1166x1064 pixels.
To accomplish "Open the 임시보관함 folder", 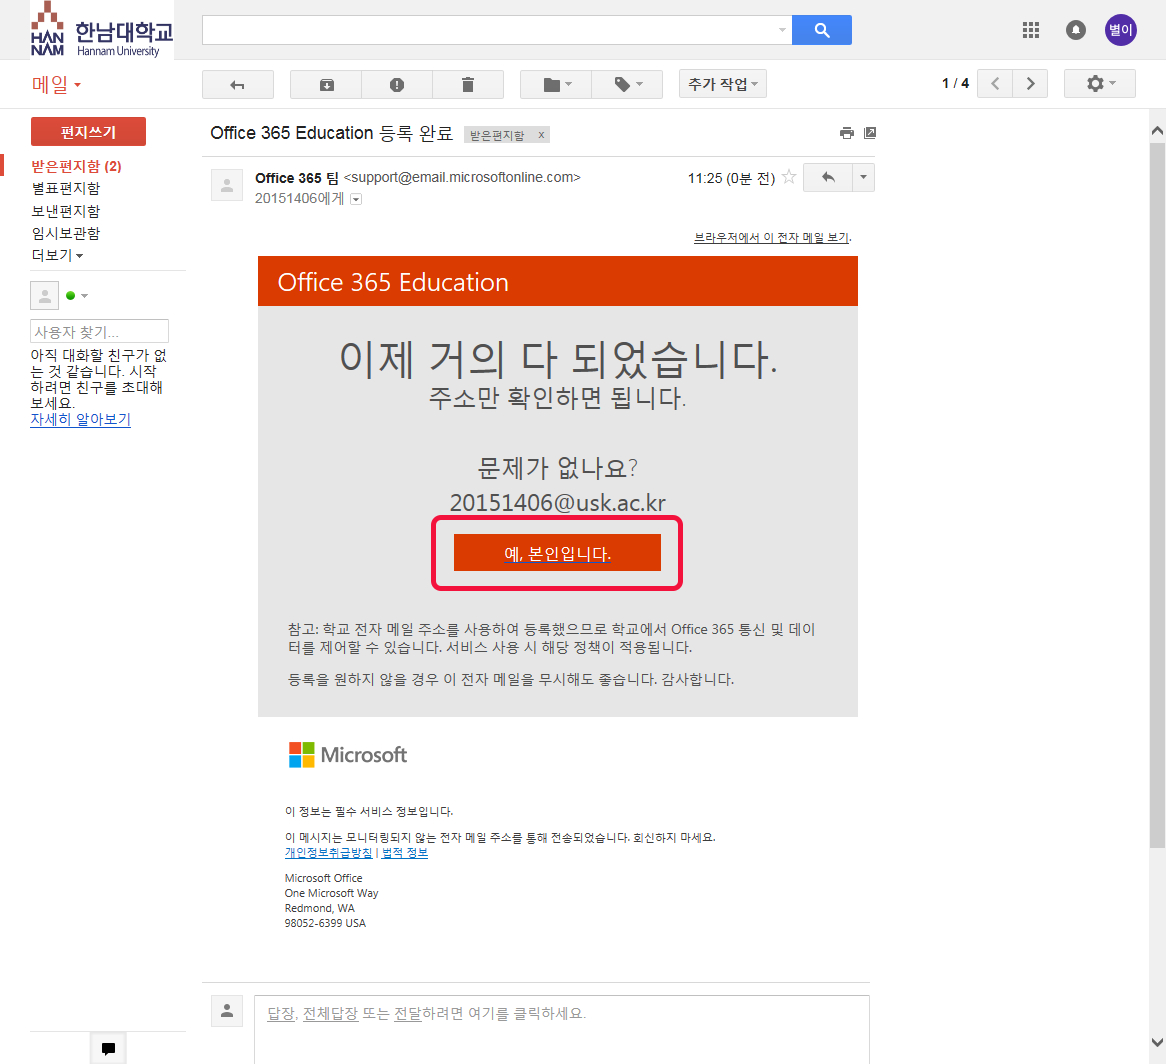I will pyautogui.click(x=66, y=233).
